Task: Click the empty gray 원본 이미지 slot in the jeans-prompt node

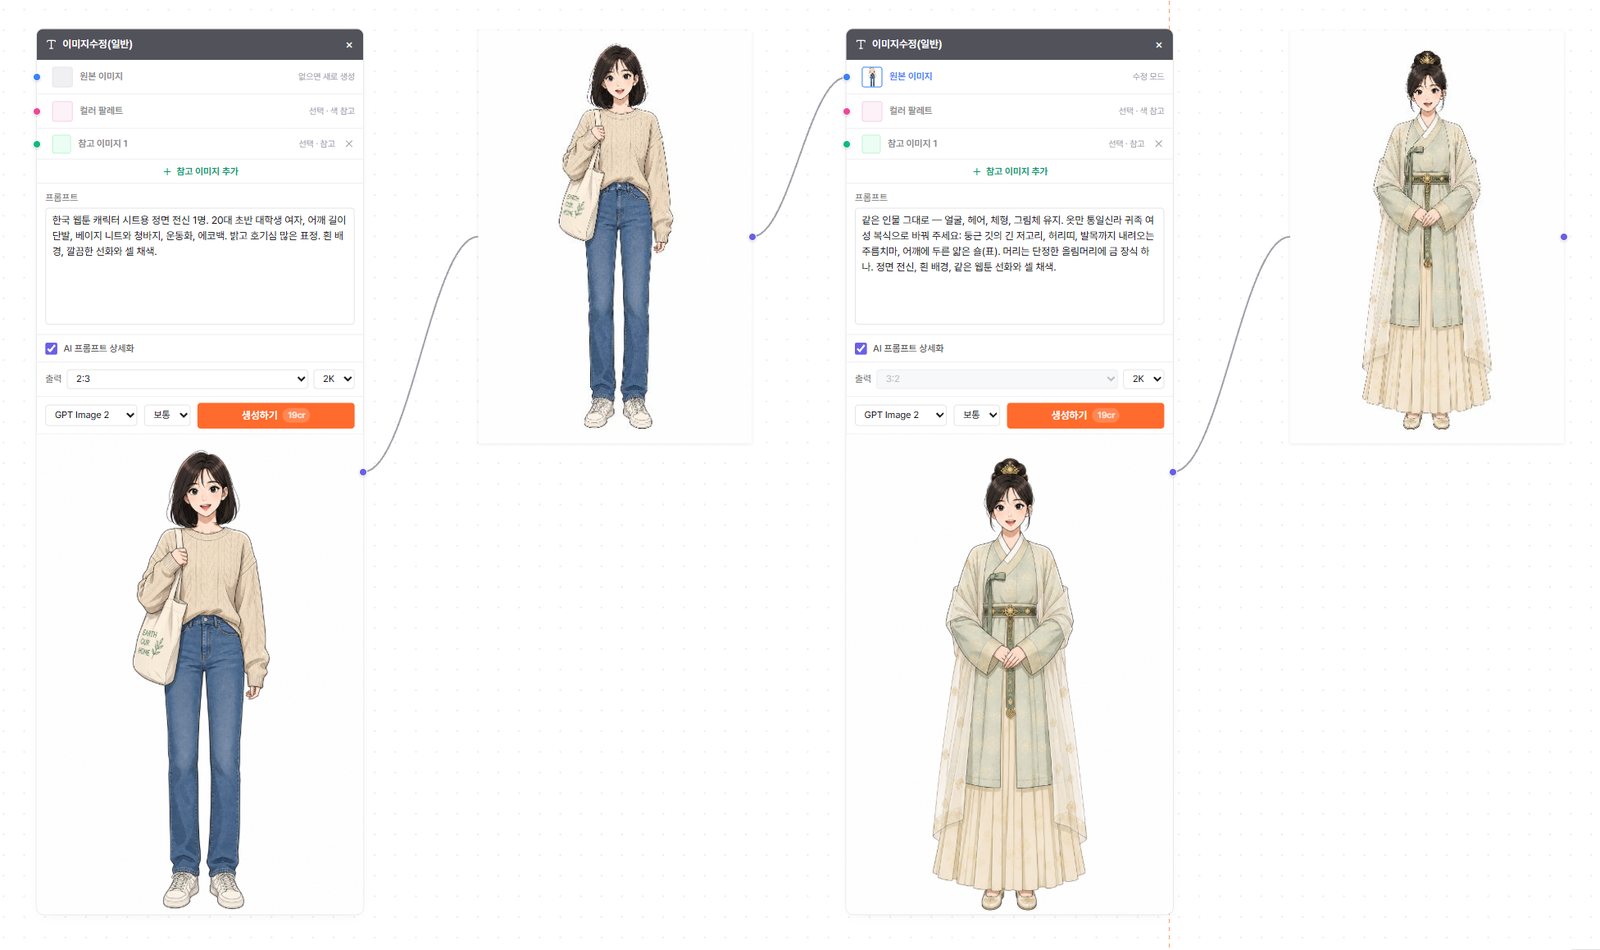Action: point(62,77)
